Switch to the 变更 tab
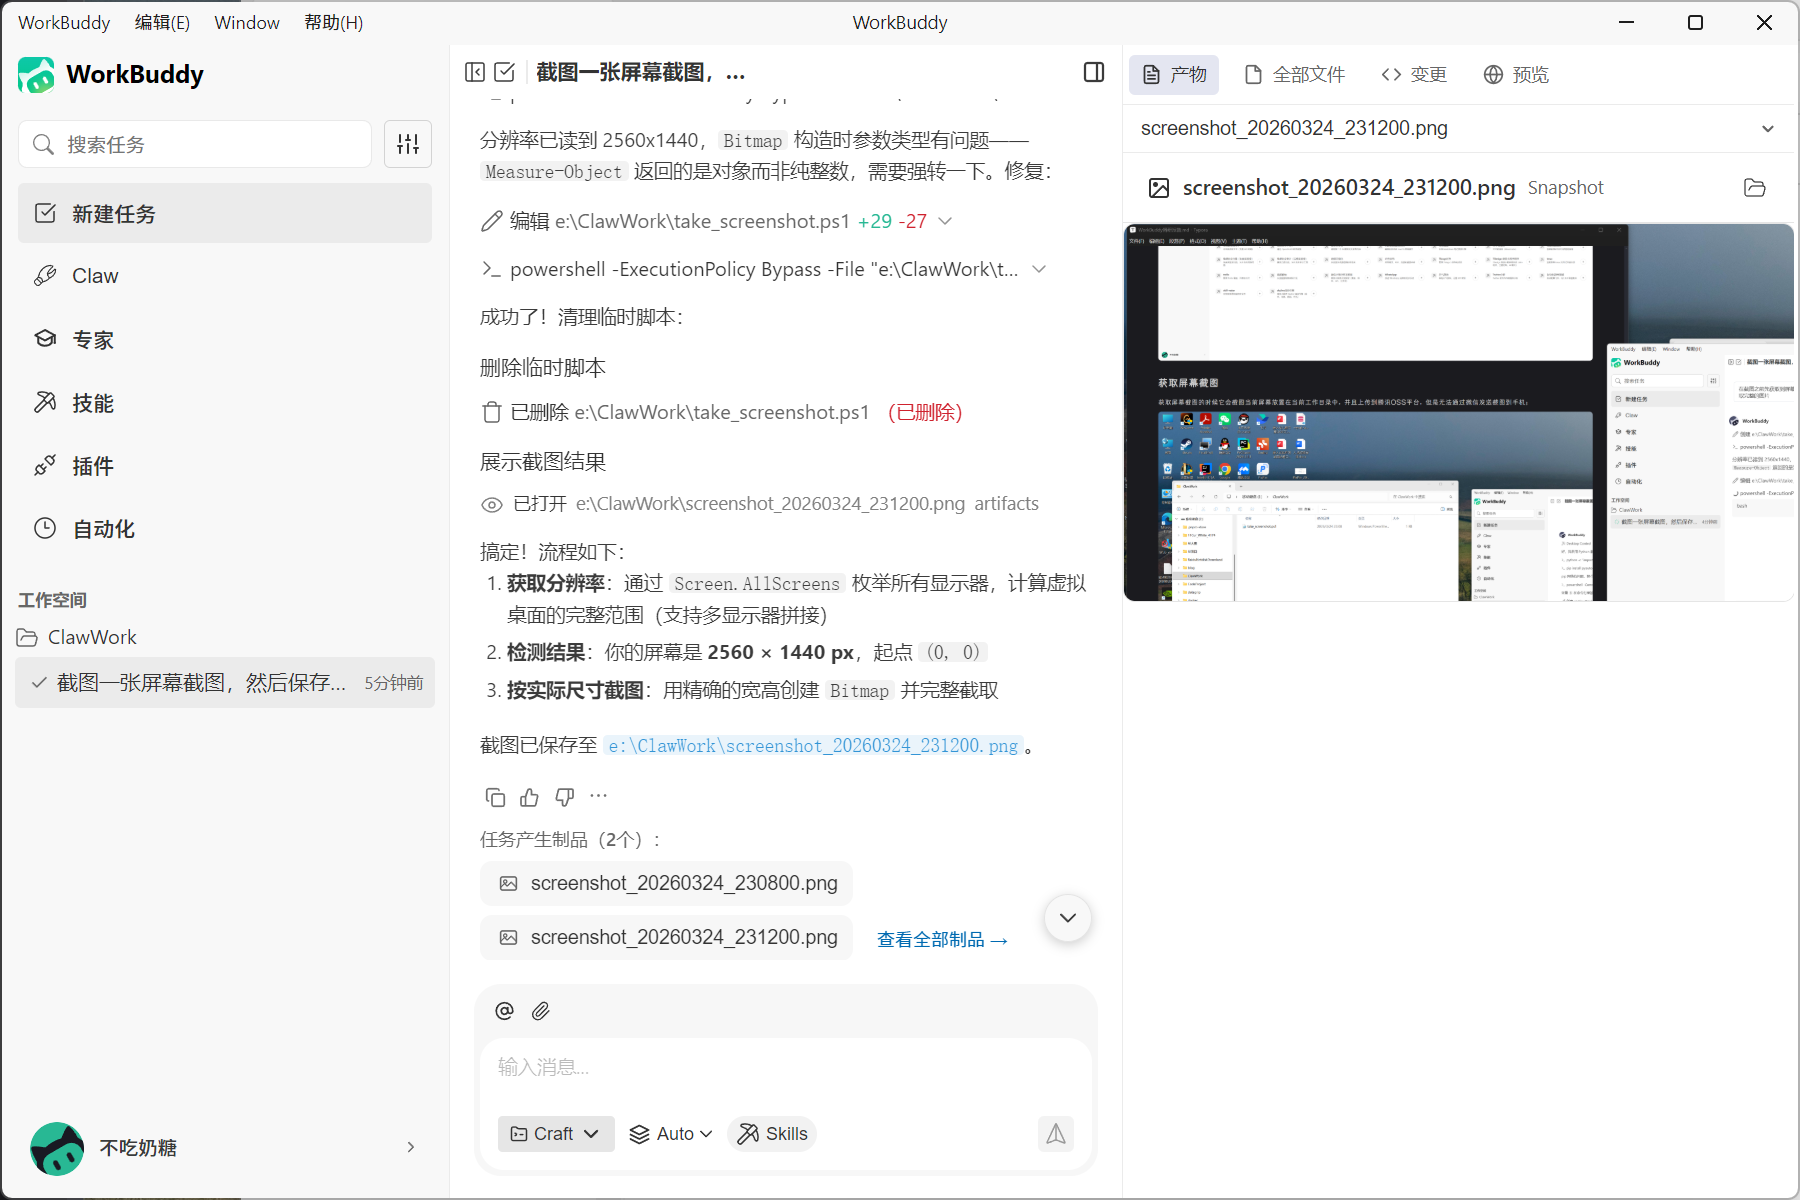This screenshot has width=1800, height=1200. pos(1414,75)
